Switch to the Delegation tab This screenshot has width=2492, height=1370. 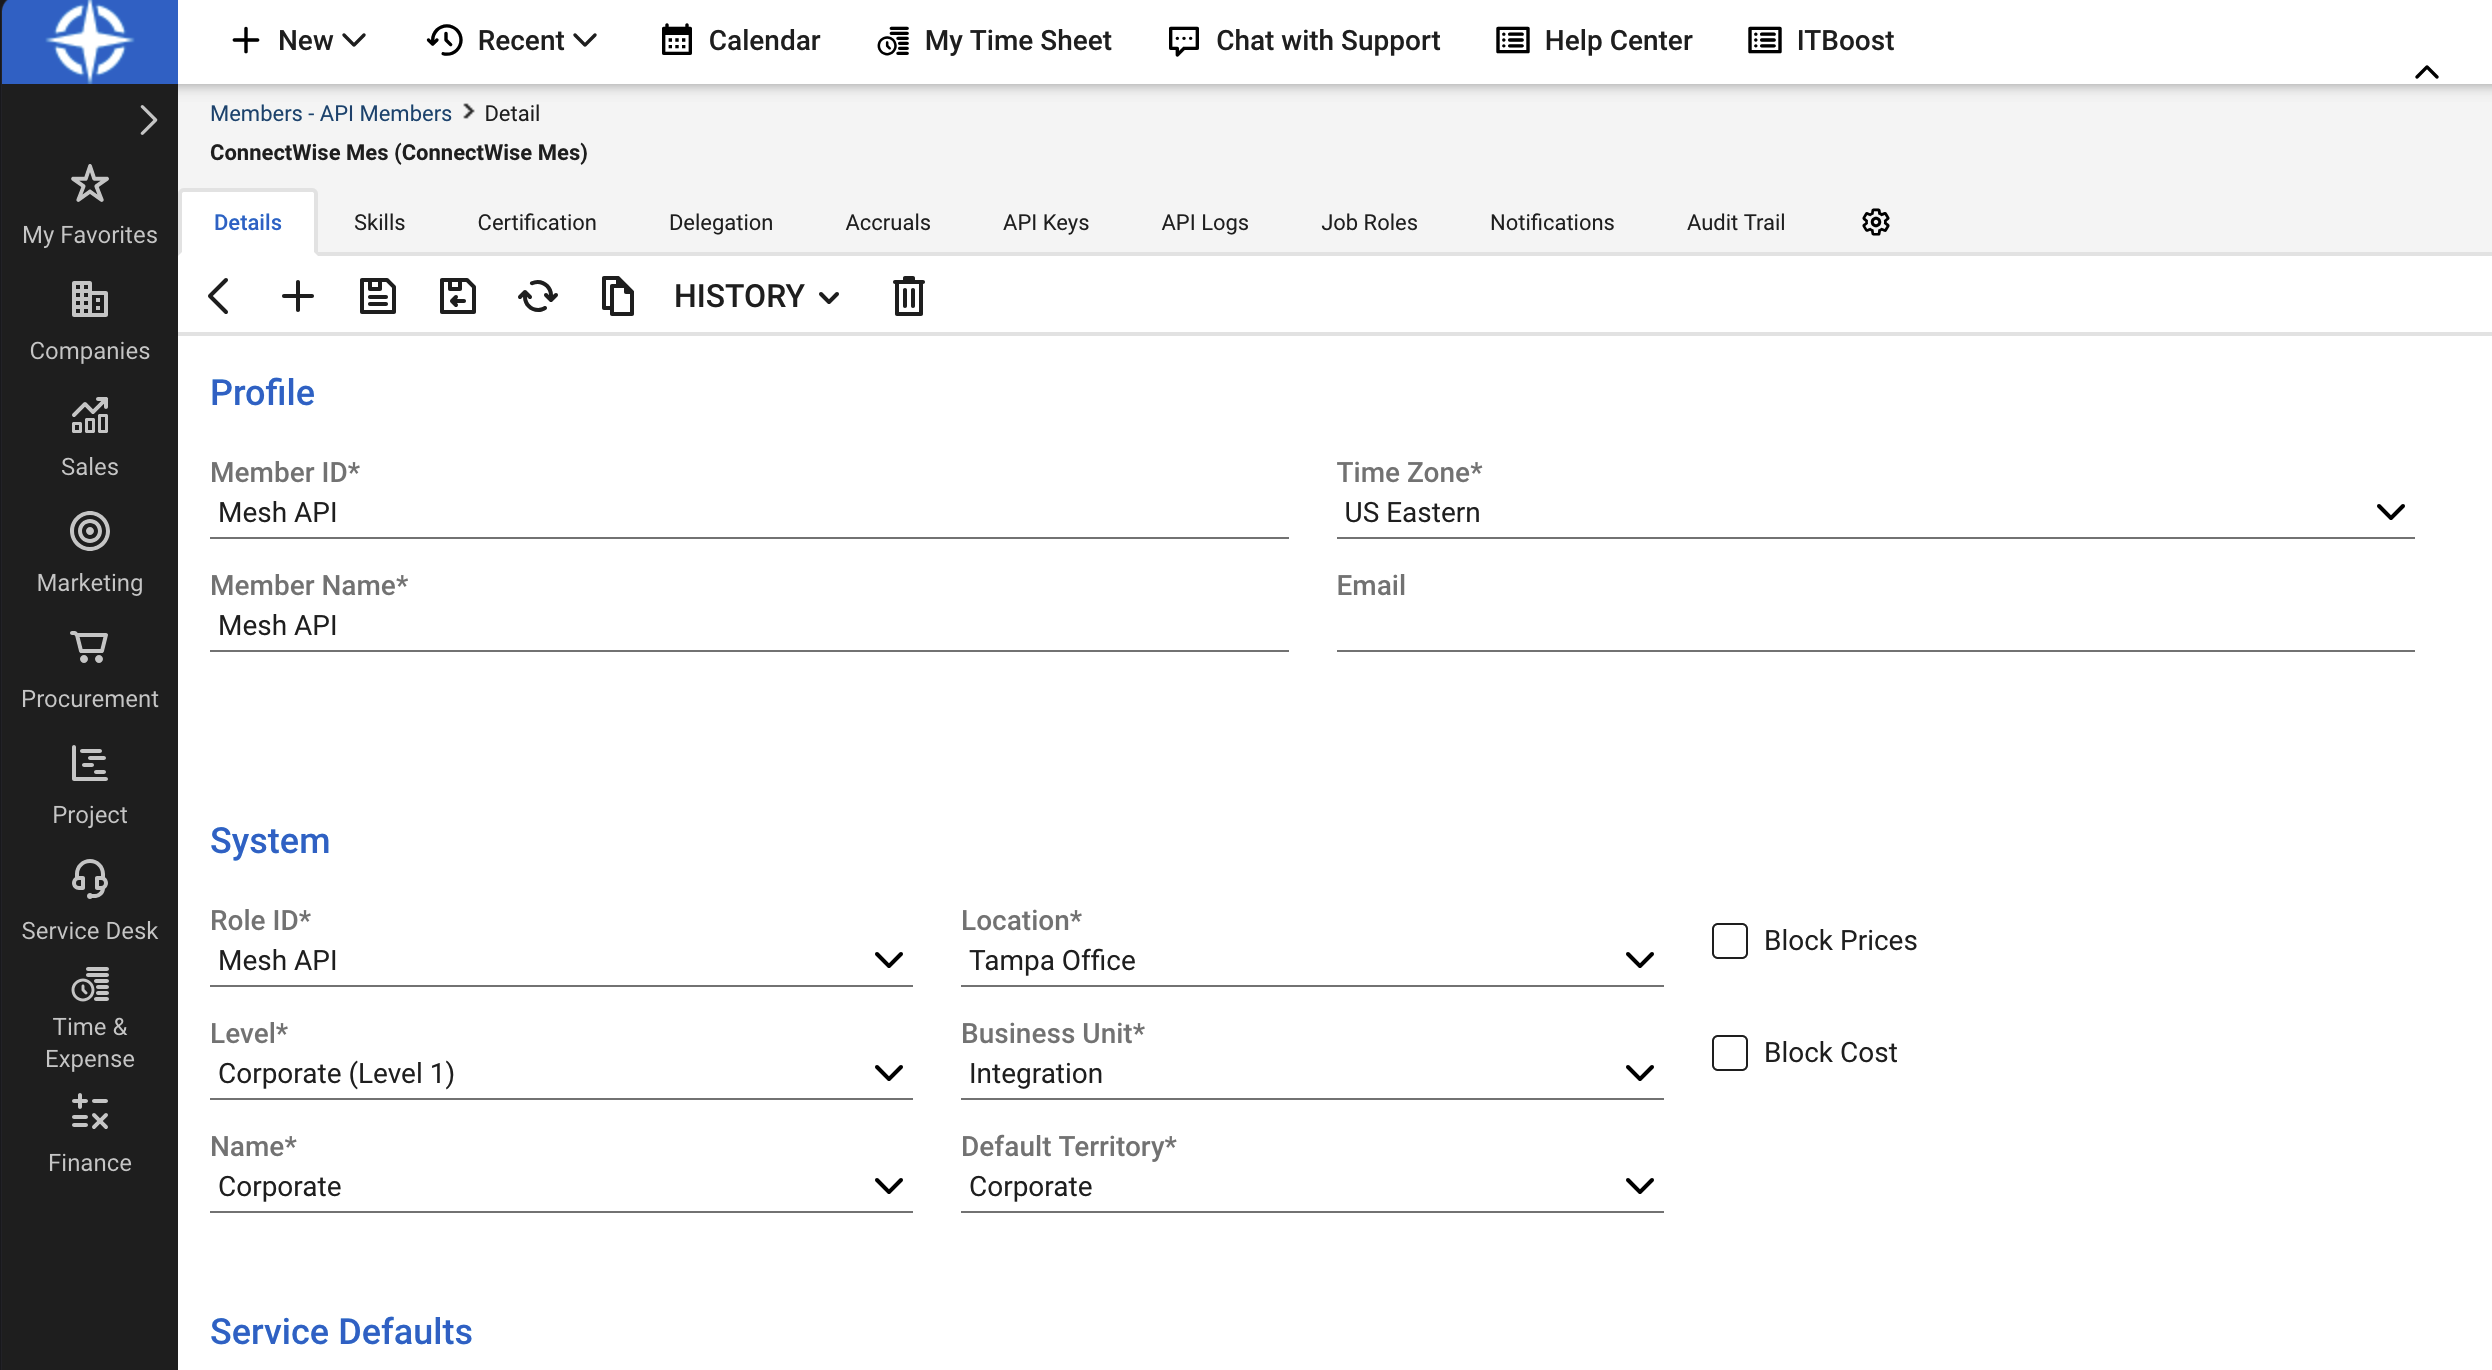coord(721,223)
